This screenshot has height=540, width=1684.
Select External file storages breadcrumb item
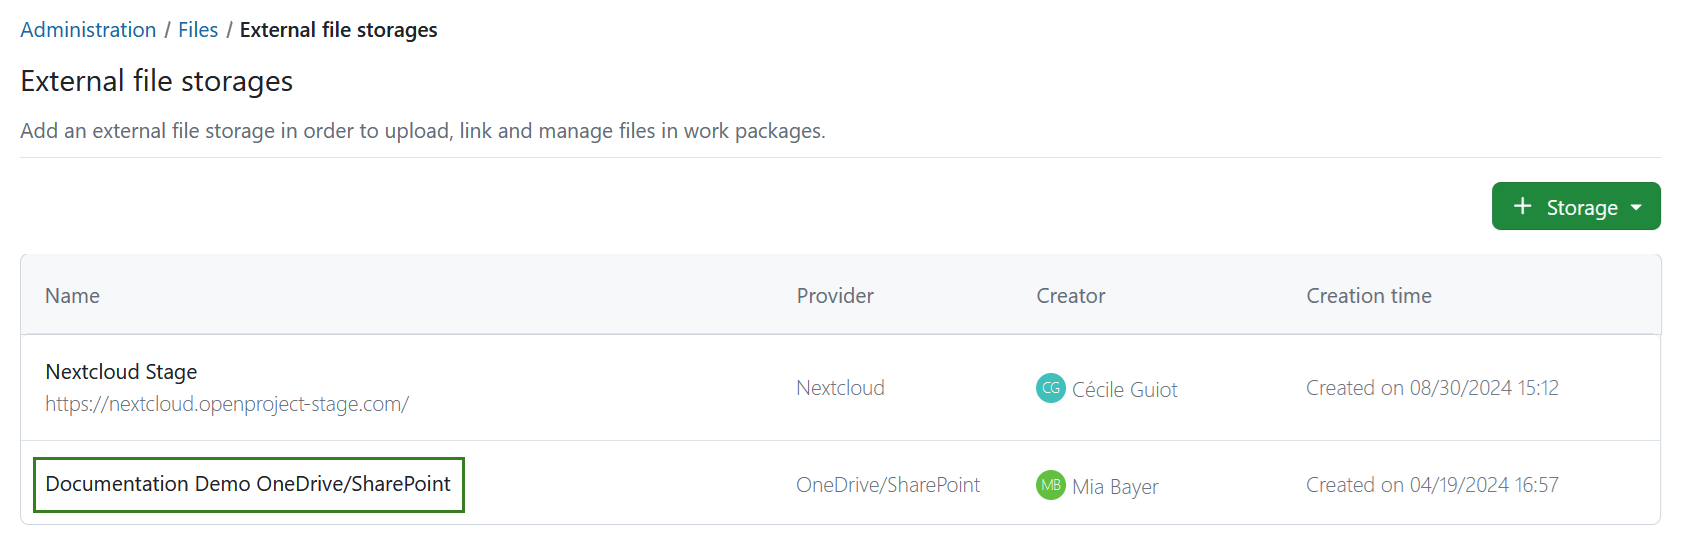click(x=338, y=30)
